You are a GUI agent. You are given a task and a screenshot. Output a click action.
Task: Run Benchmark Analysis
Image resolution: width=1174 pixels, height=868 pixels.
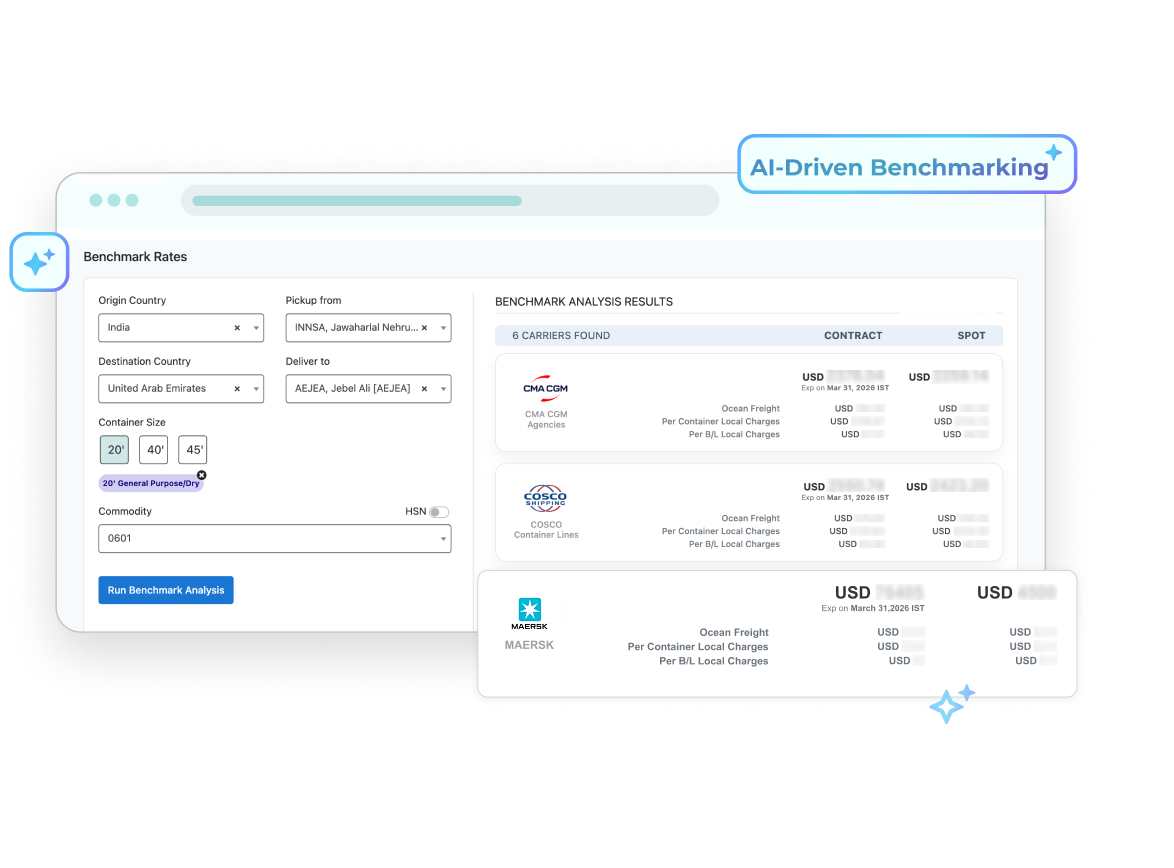tap(166, 590)
